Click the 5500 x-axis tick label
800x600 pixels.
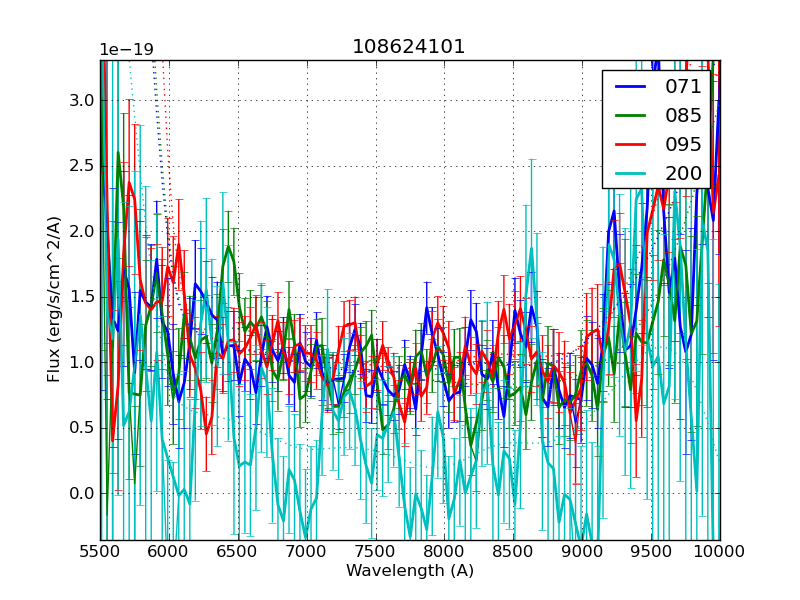101,551
